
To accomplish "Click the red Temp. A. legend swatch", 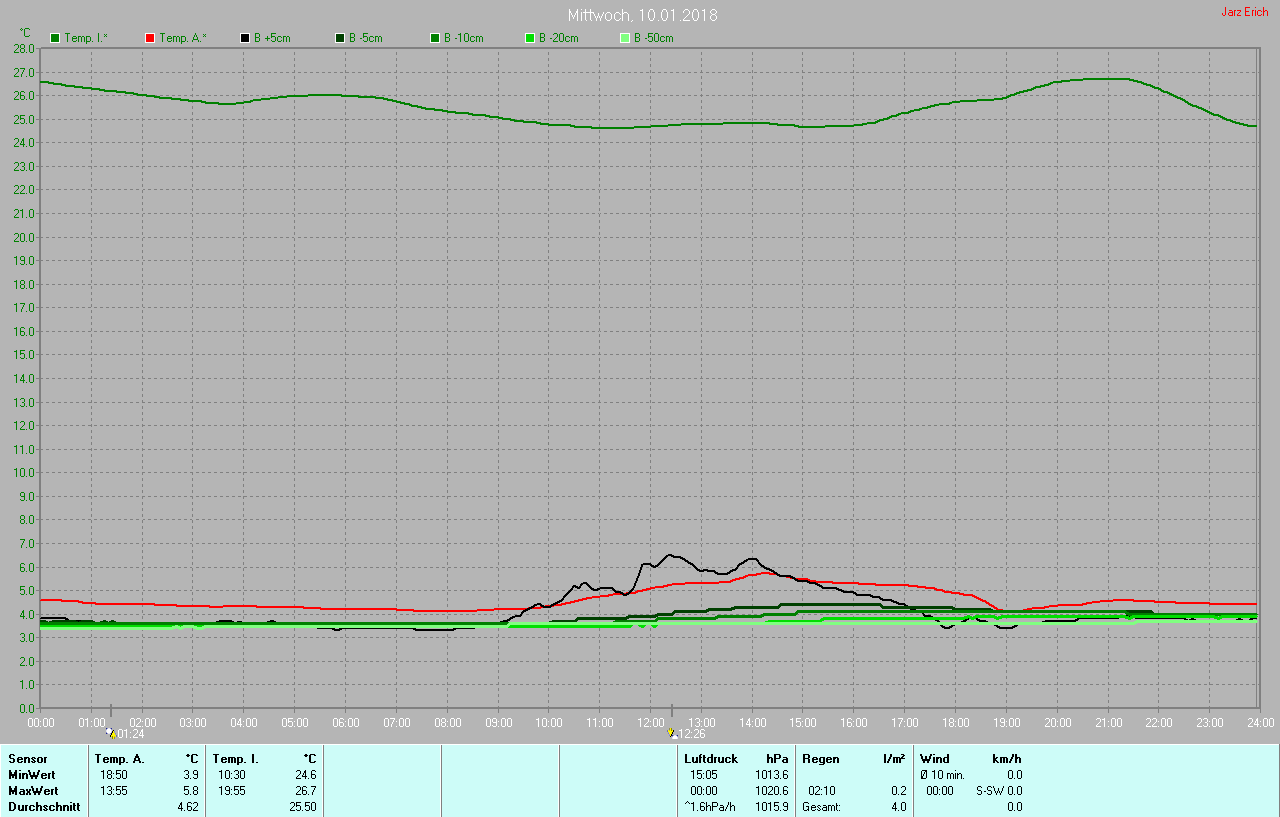I will coord(150,38).
